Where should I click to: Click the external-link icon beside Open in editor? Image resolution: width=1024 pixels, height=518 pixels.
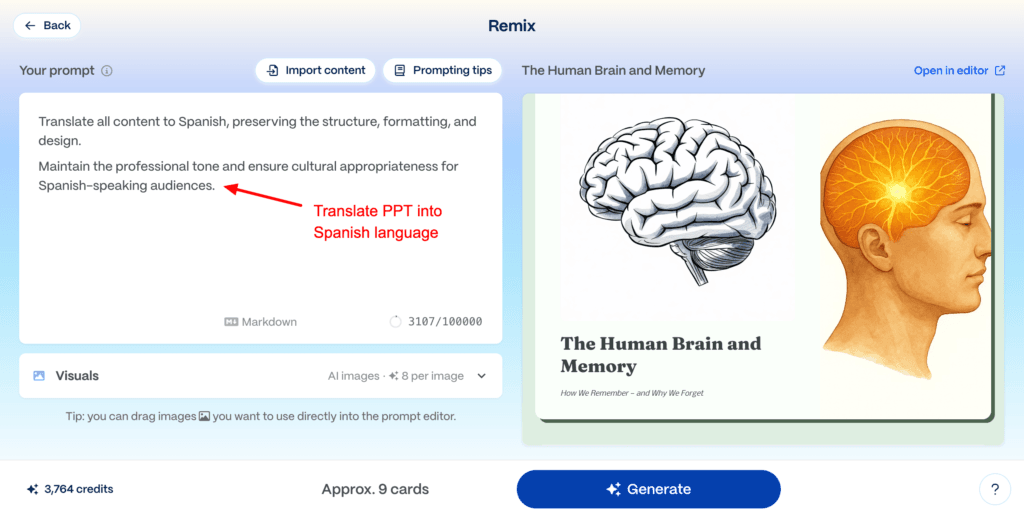(1000, 71)
